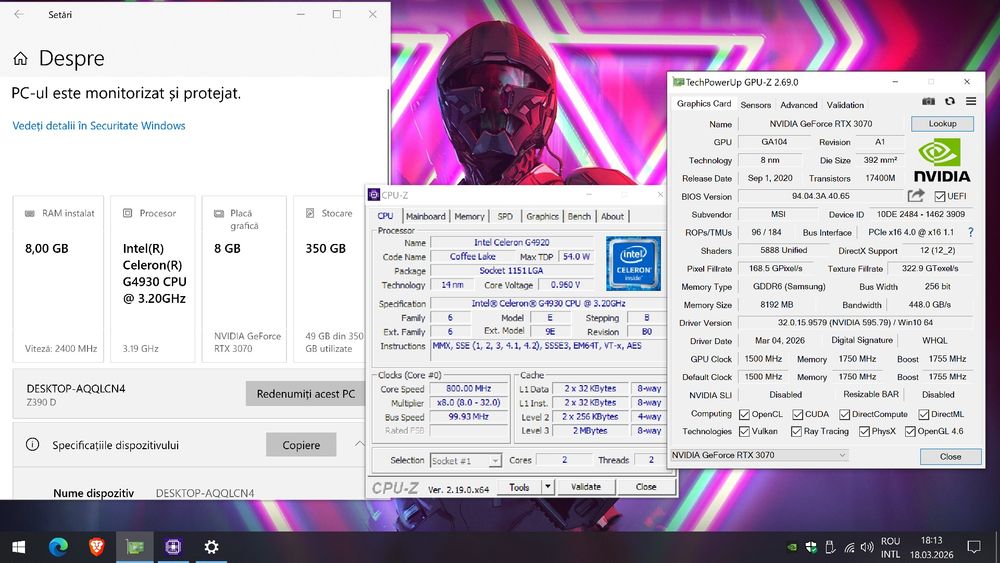Open the notification center icon
Viewport: 1000px width, 563px height.
click(x=974, y=547)
